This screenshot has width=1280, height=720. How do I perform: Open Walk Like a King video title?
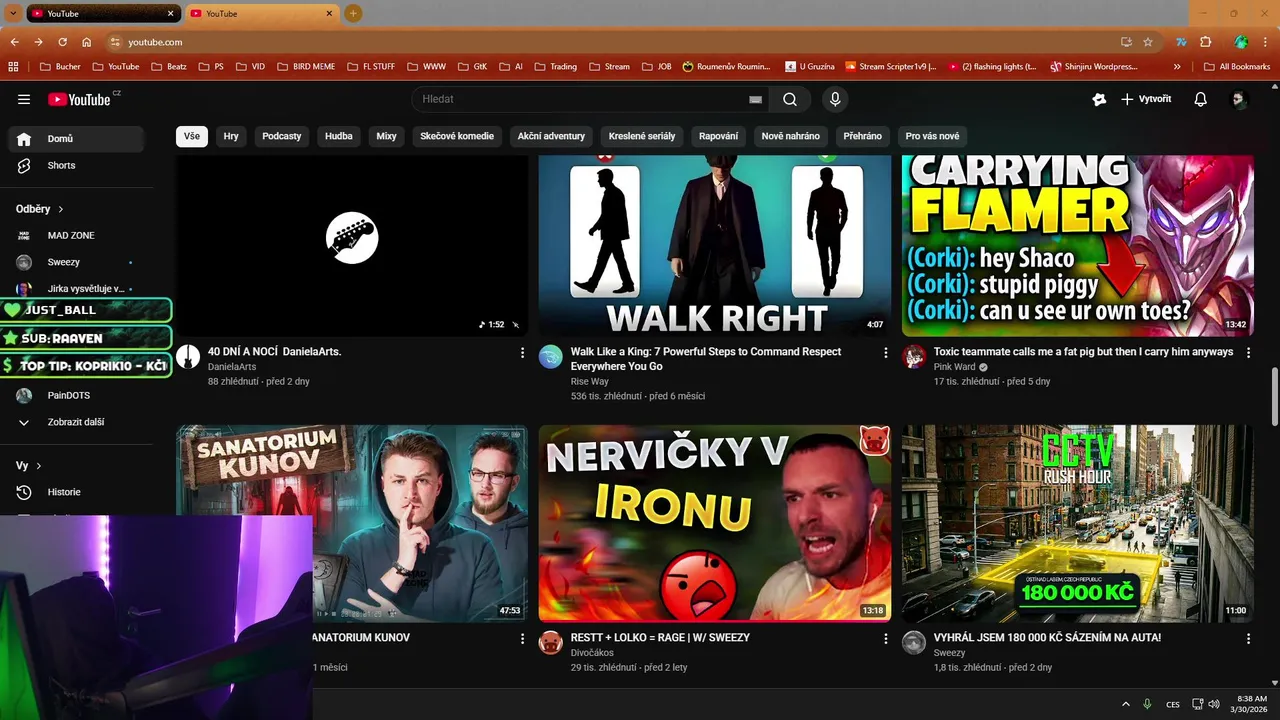(x=706, y=359)
